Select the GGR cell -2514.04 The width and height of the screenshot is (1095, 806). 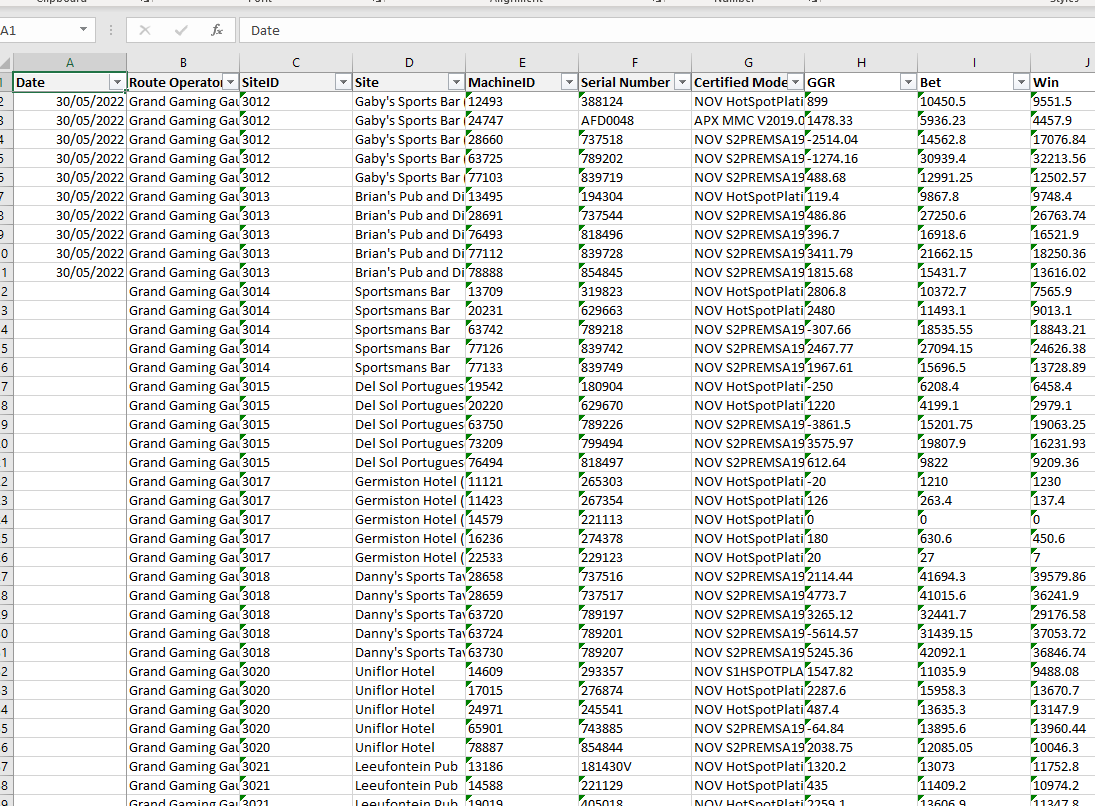tap(861, 140)
